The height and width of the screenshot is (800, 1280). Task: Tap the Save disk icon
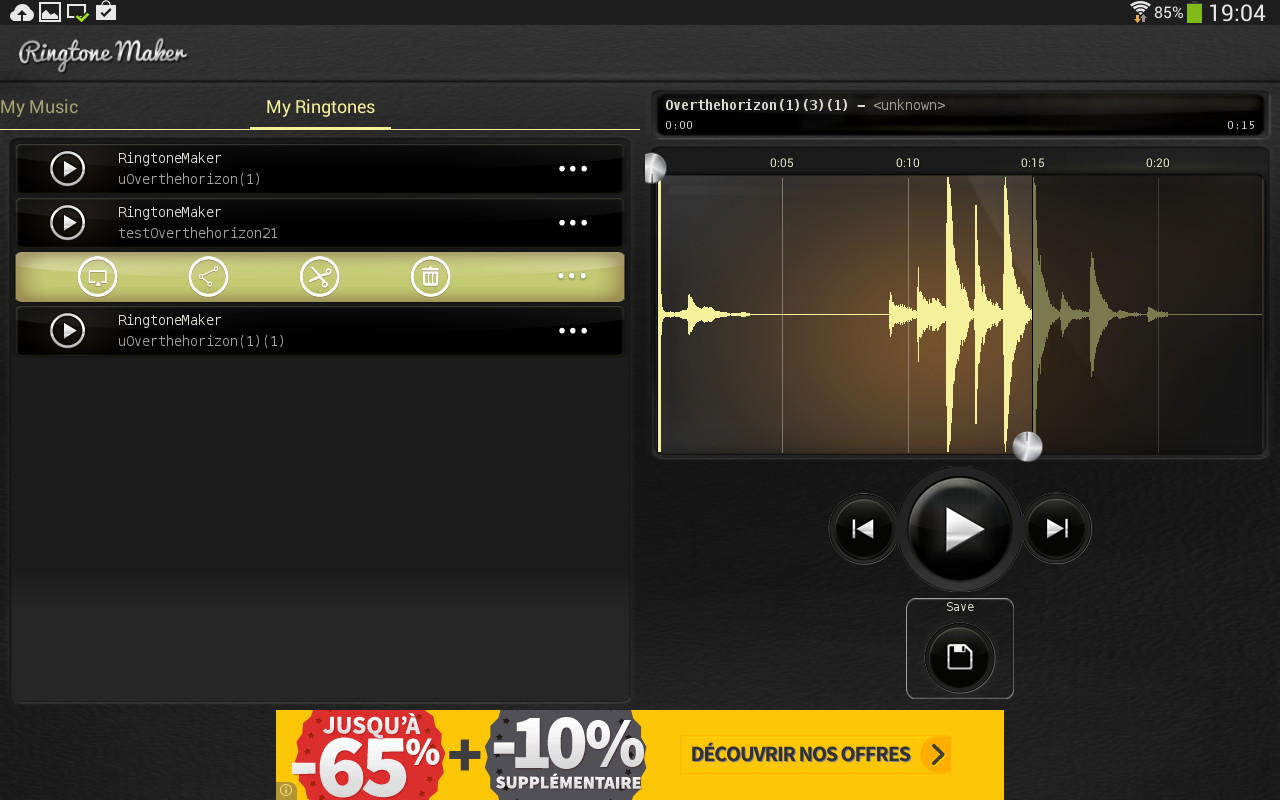click(x=959, y=657)
